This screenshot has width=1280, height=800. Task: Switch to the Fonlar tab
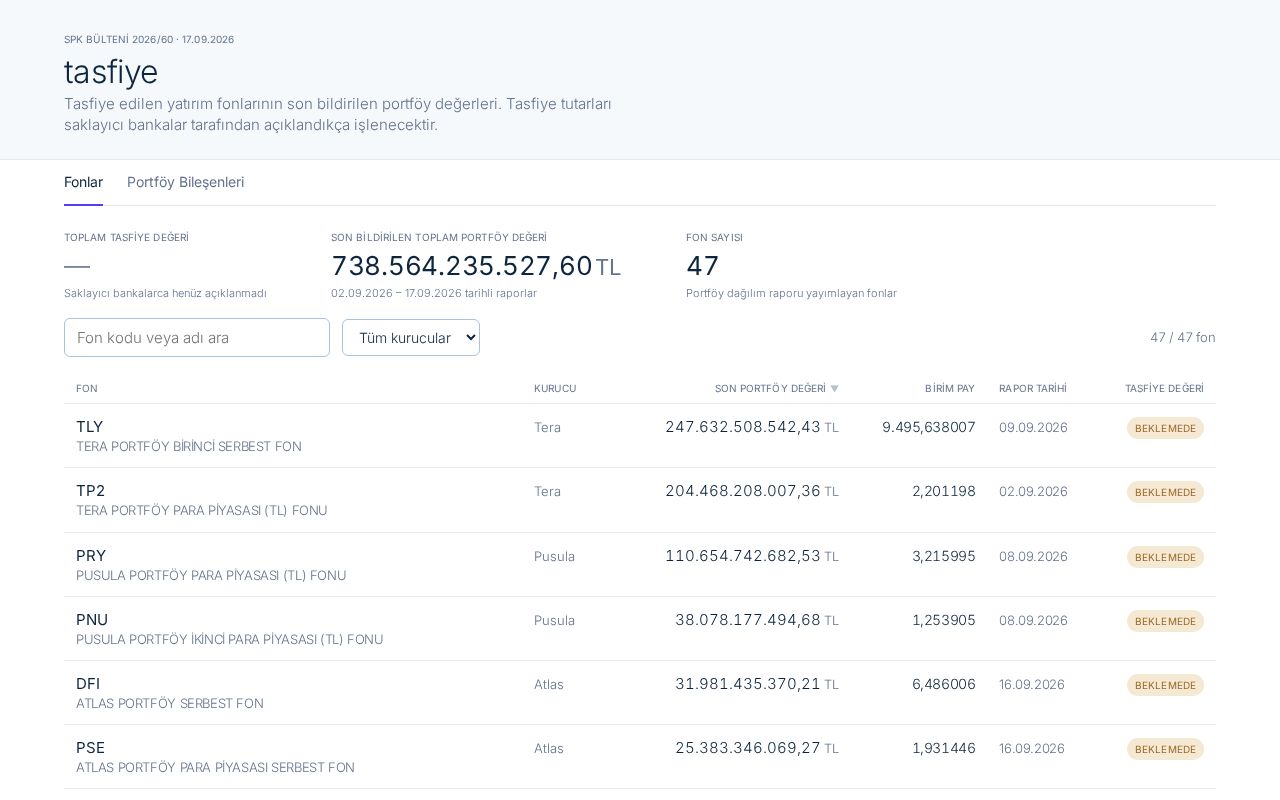tap(83, 182)
